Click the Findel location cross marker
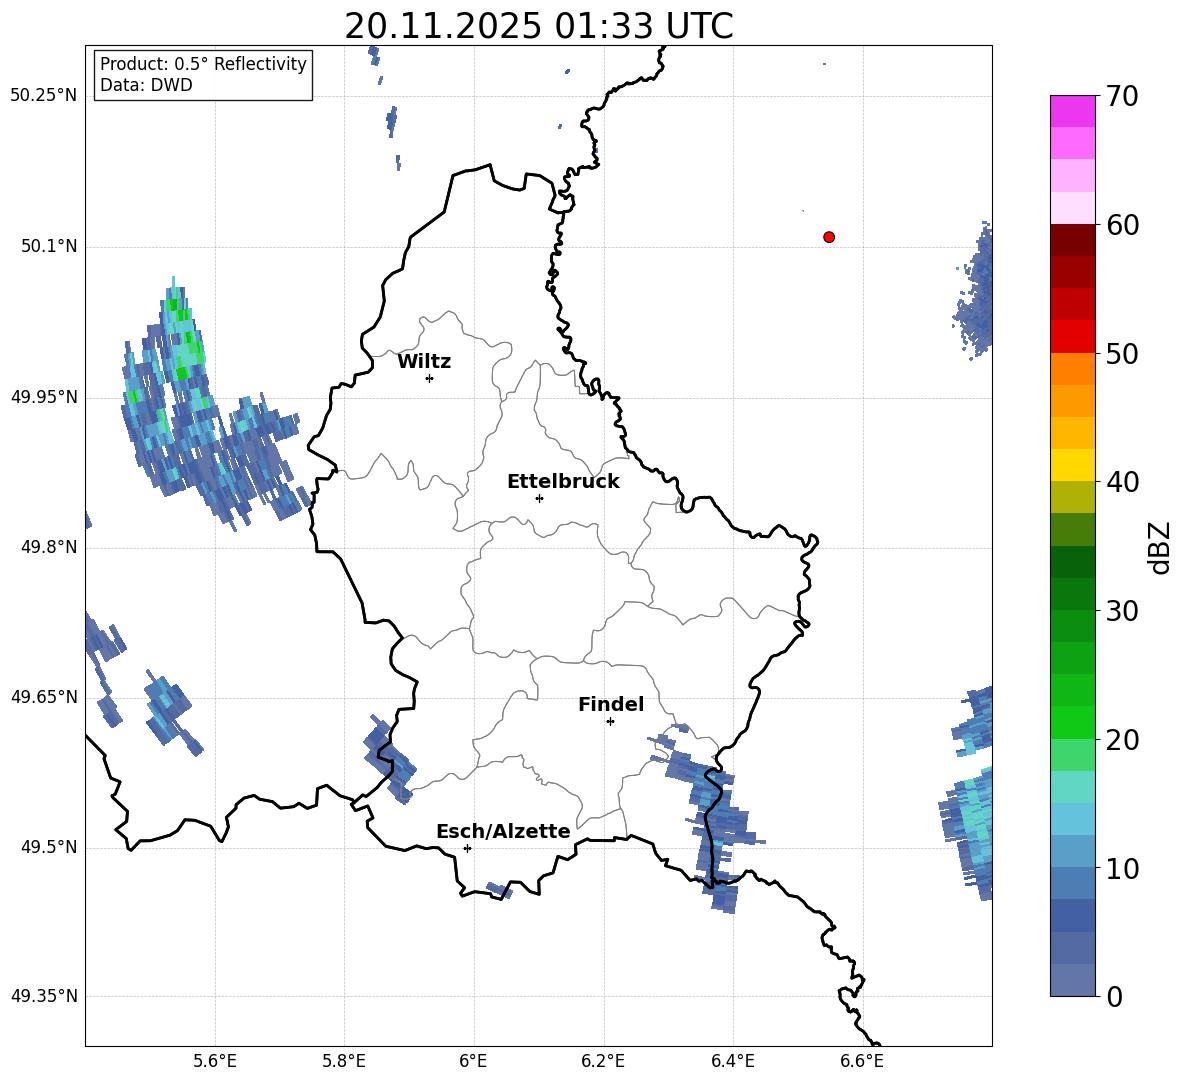This screenshot has height=1081, width=1184. [x=610, y=722]
